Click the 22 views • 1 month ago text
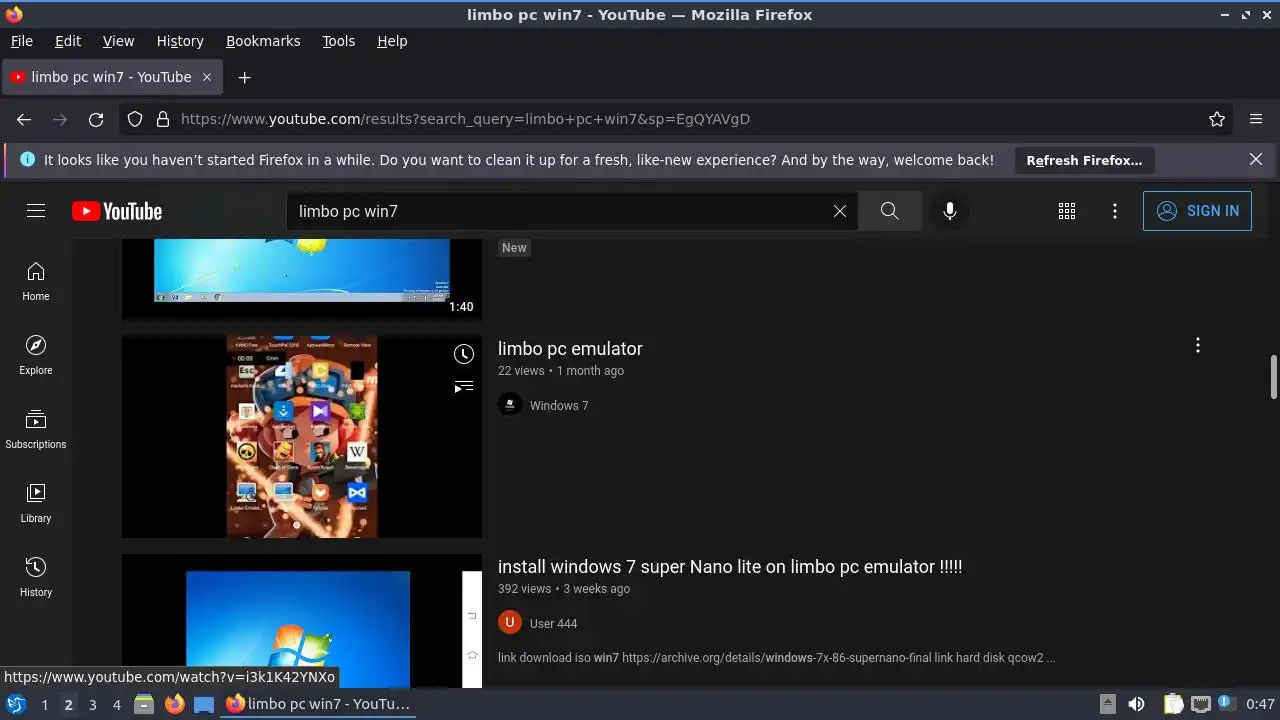 coord(561,371)
